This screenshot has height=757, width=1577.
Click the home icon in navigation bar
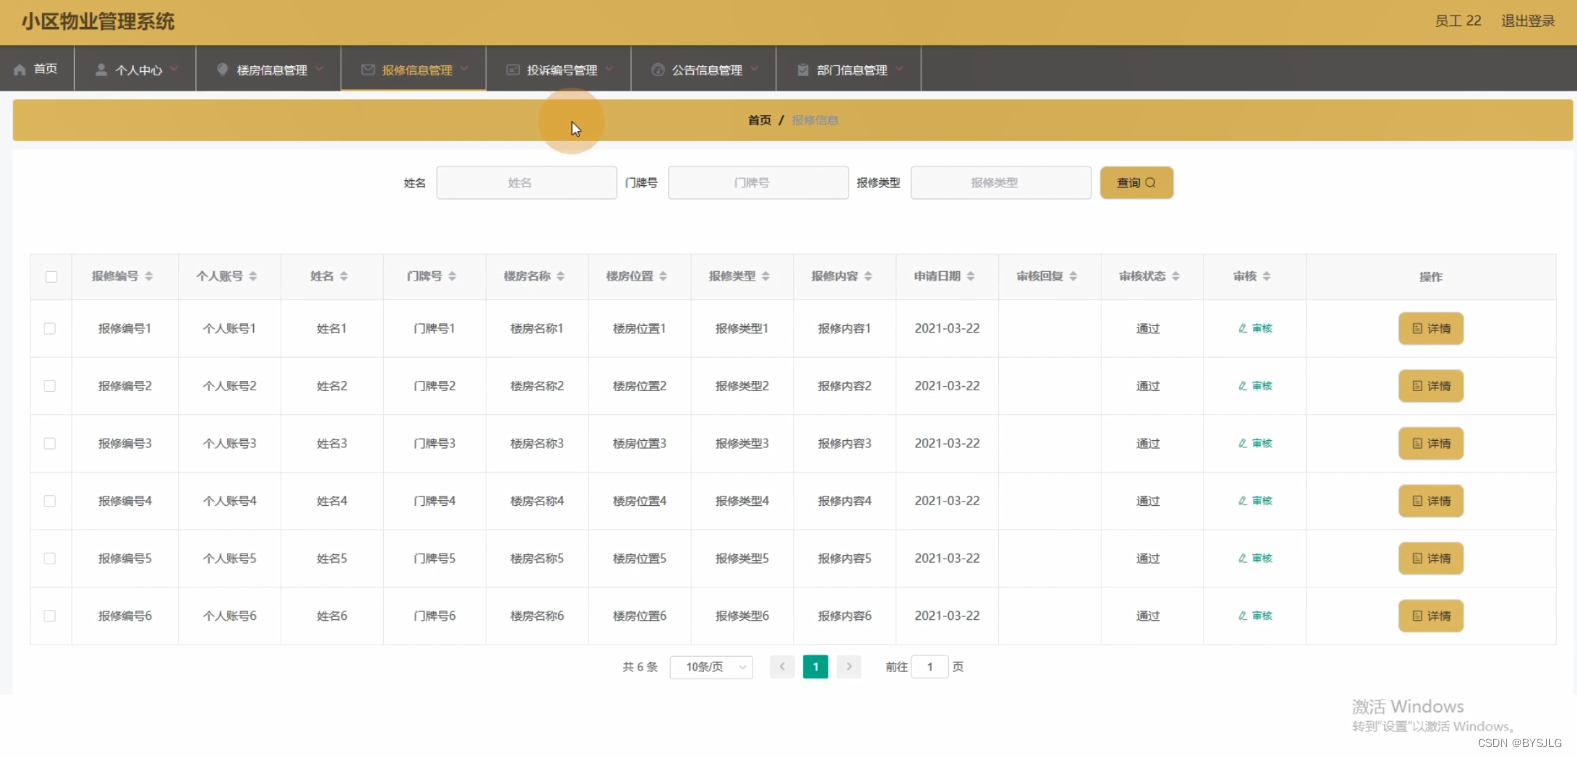pos(20,70)
